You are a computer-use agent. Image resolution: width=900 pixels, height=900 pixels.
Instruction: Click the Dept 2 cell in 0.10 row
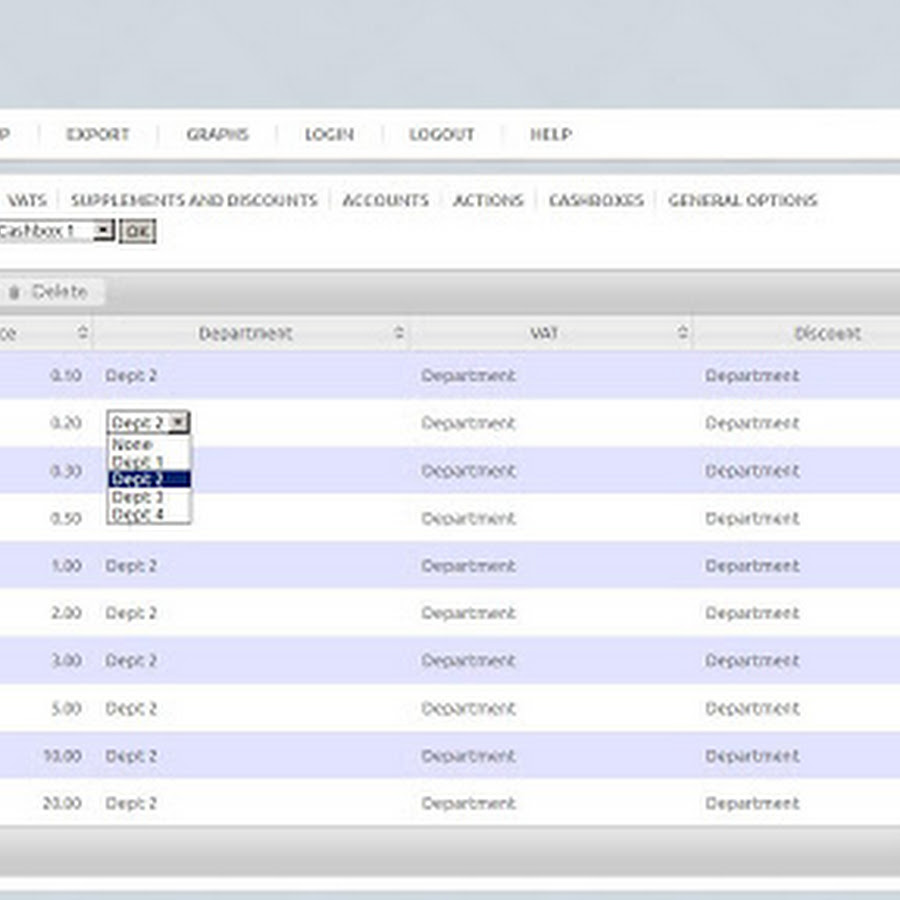pos(132,376)
